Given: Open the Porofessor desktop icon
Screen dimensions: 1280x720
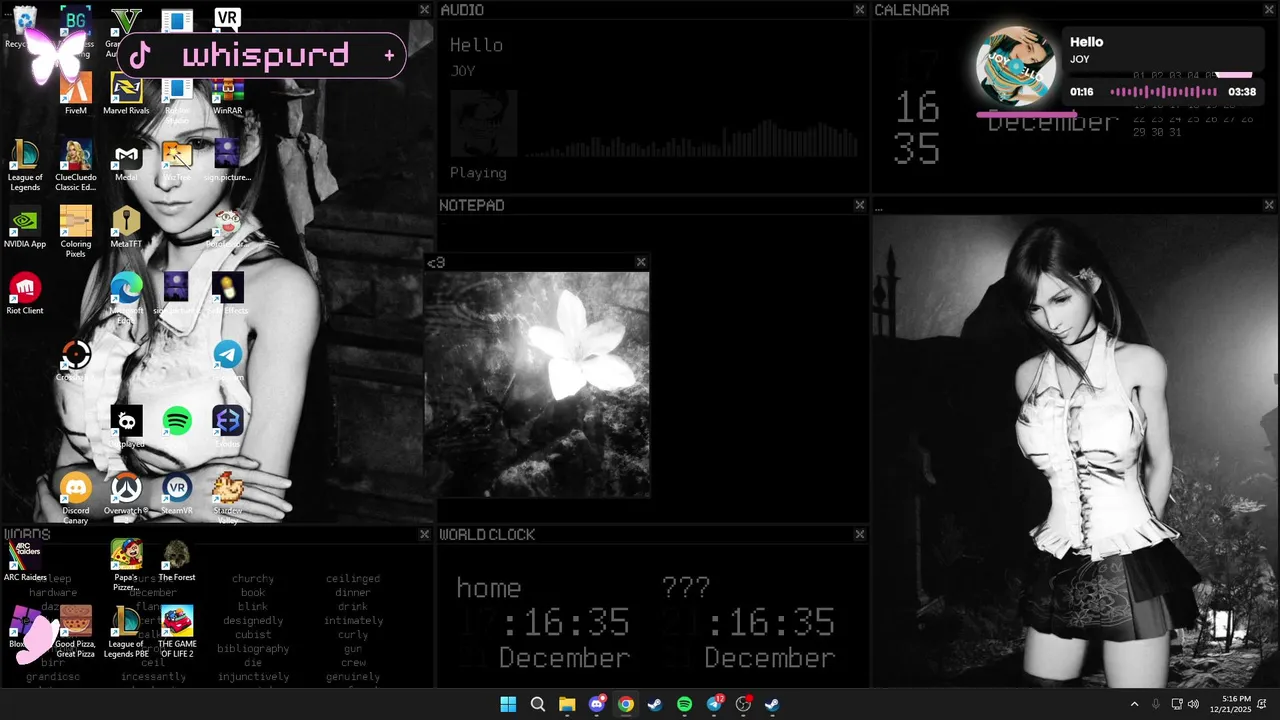Looking at the screenshot, I should [227, 228].
